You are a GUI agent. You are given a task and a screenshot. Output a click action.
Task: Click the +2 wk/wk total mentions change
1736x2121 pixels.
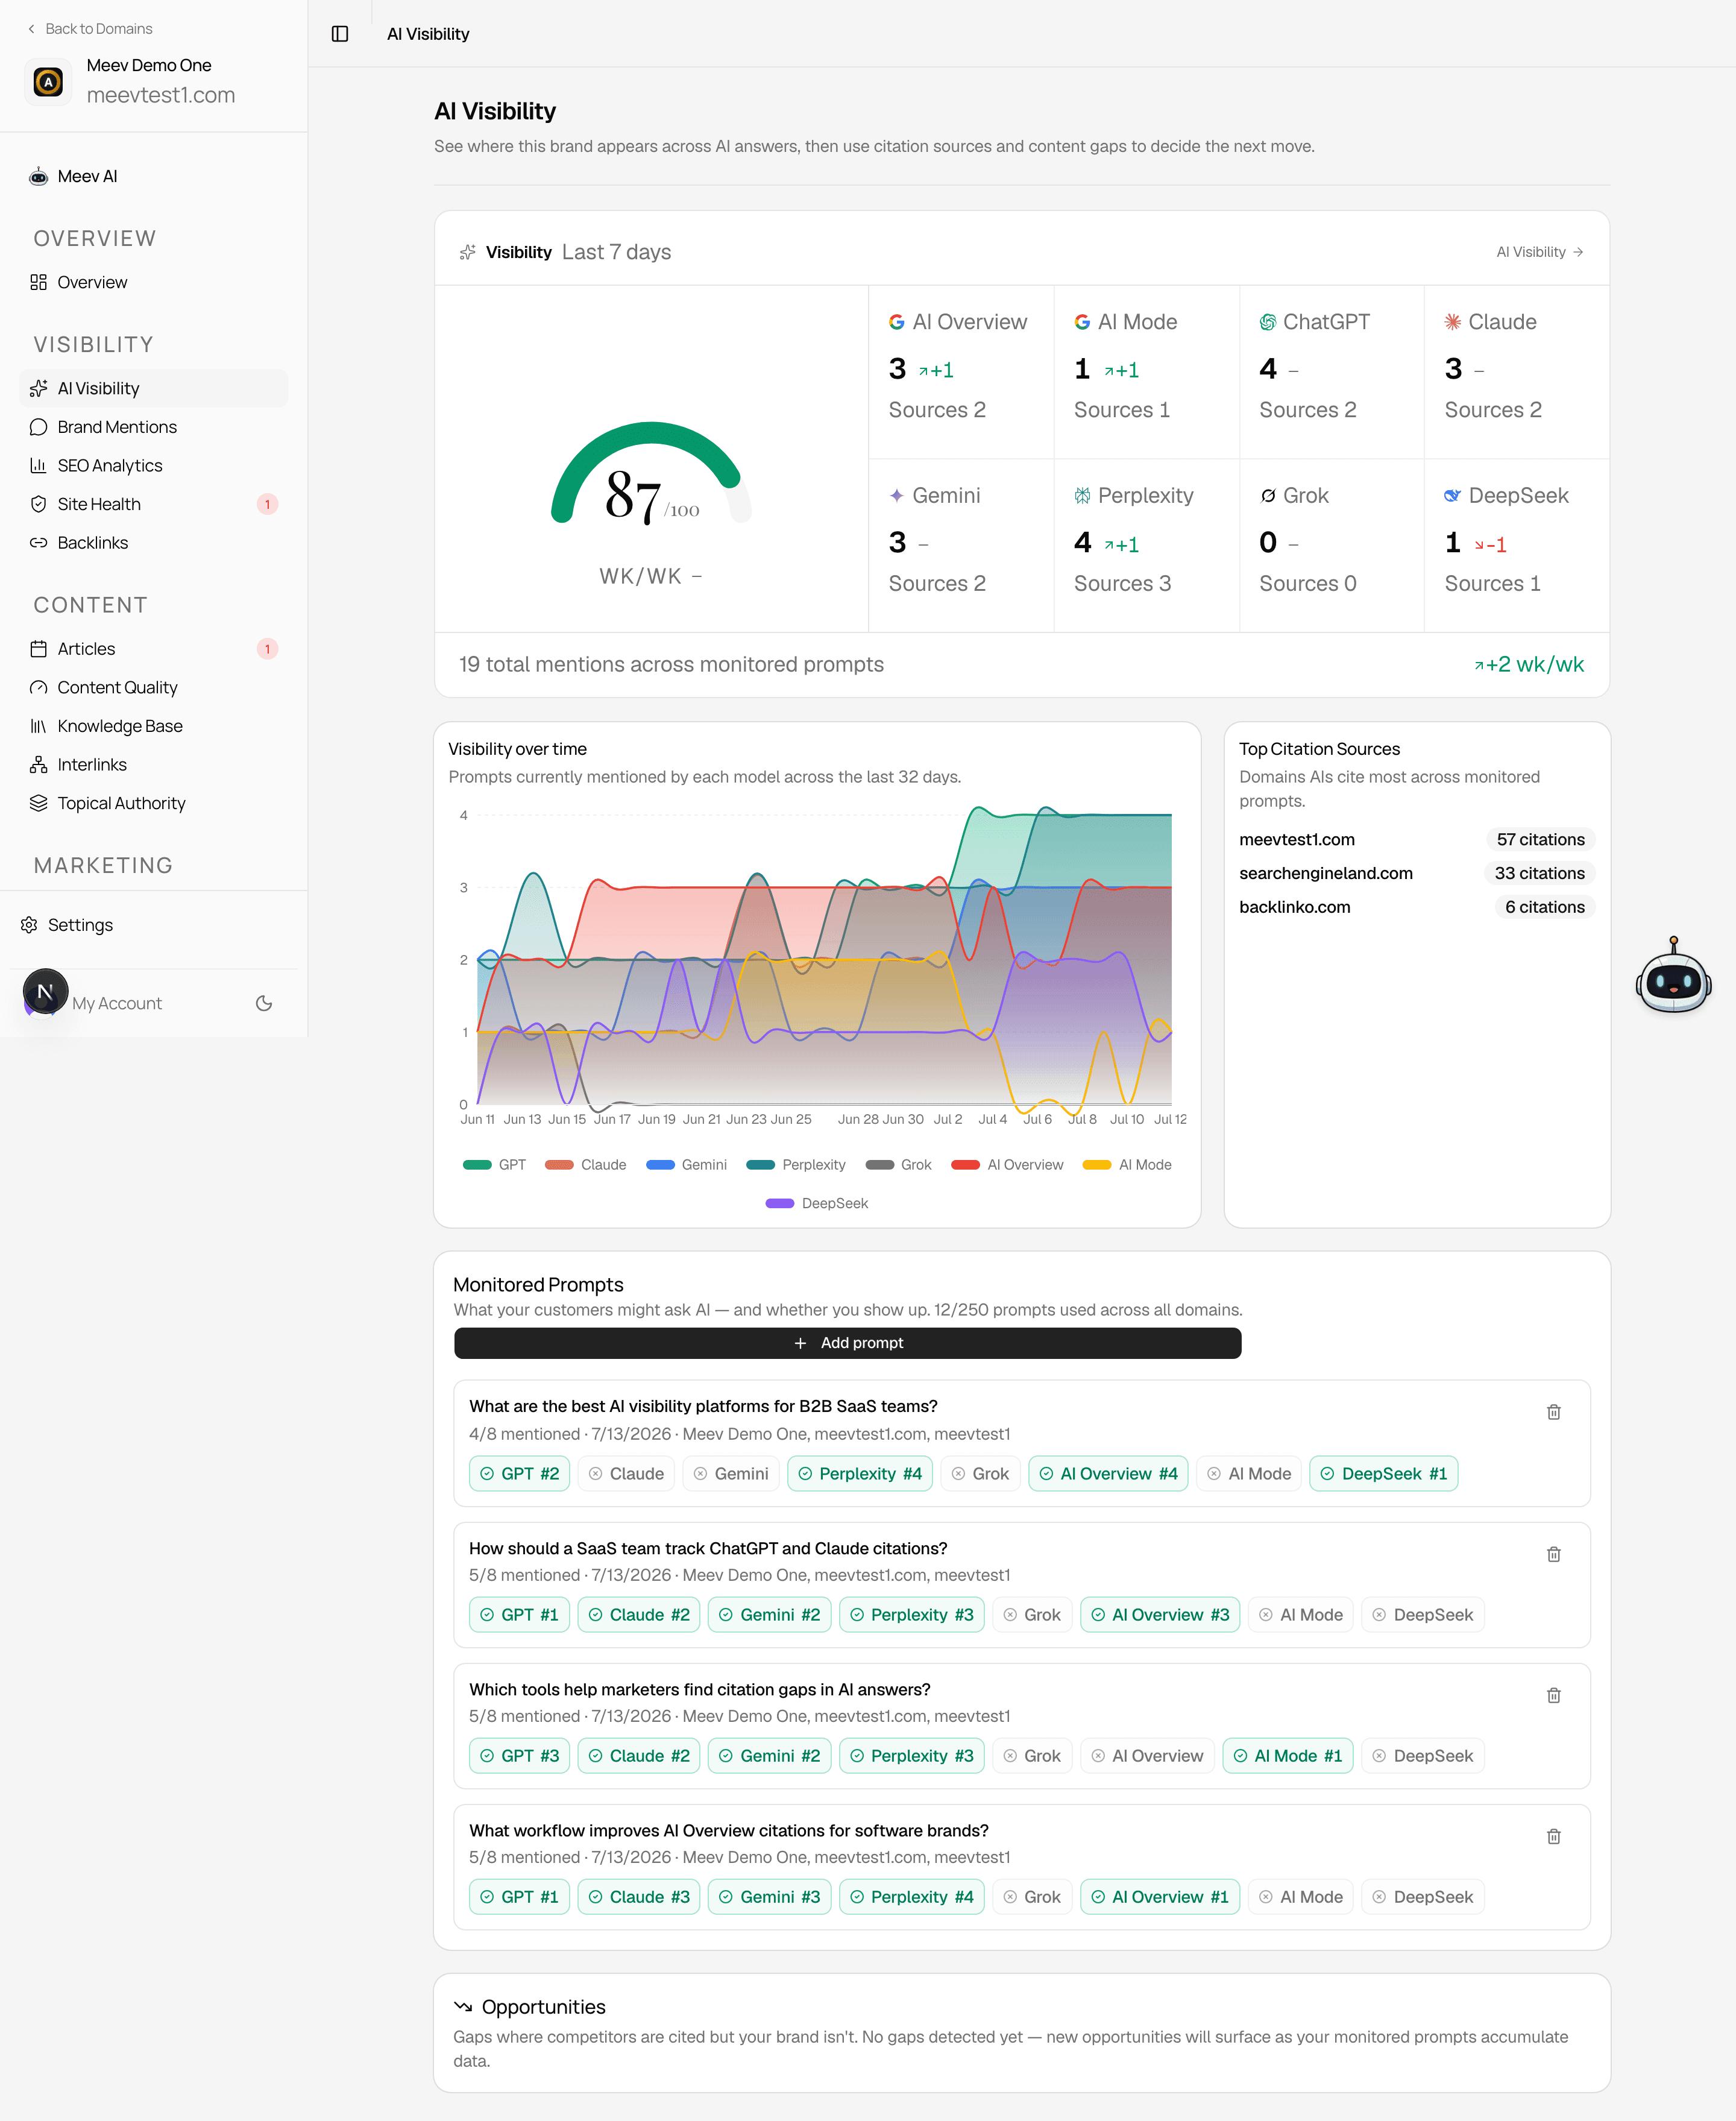pyautogui.click(x=1529, y=665)
